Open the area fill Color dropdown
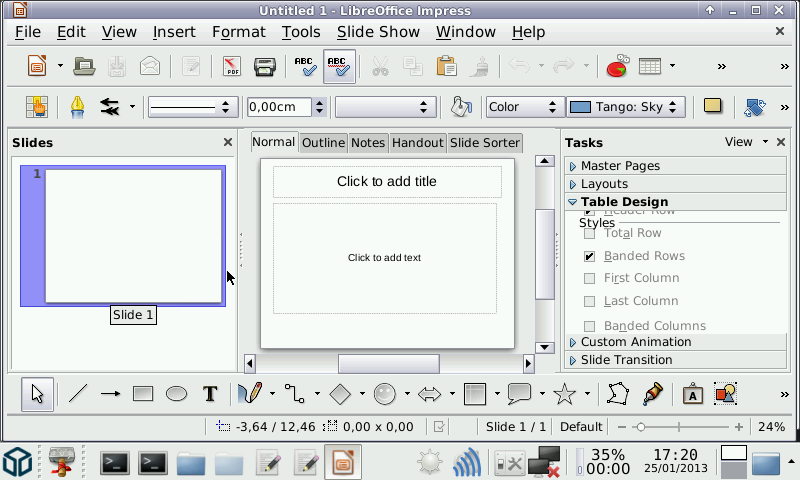Image resolution: width=800 pixels, height=480 pixels. [525, 107]
